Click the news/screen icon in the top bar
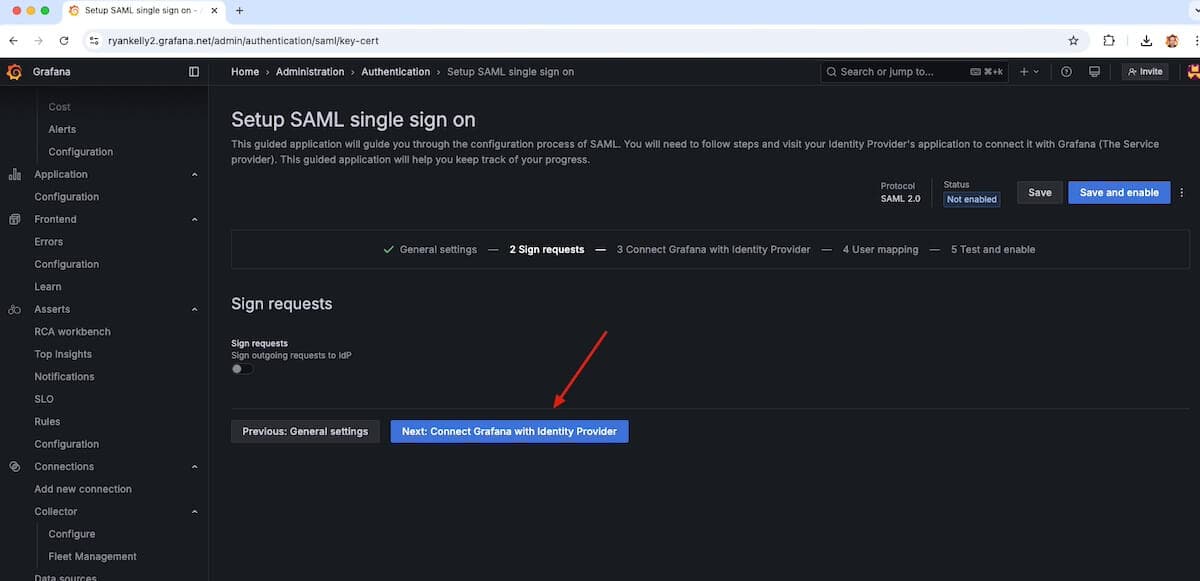Screen dimensions: 1200x581 pos(1094,71)
